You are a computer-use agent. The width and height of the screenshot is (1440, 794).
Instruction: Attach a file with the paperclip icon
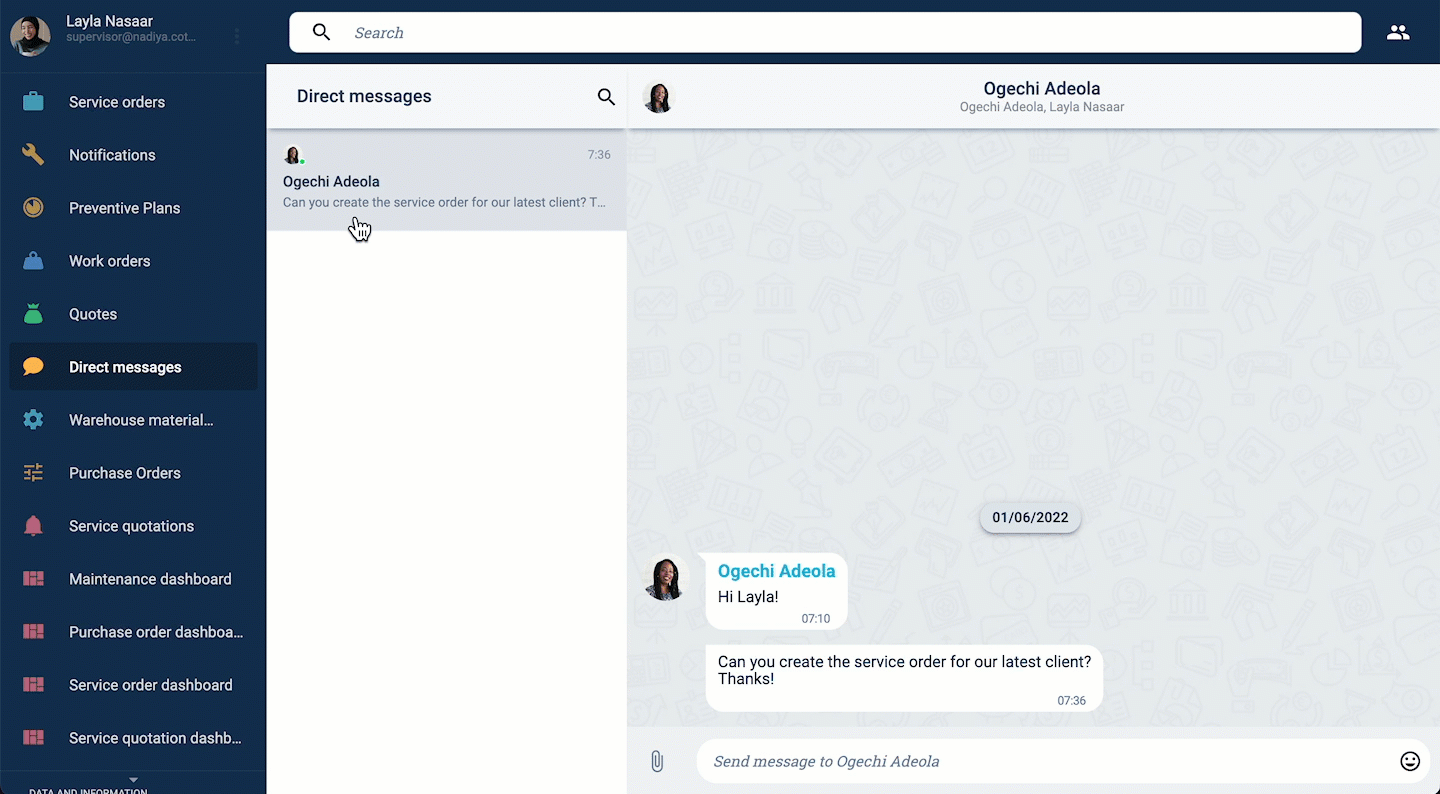click(657, 761)
